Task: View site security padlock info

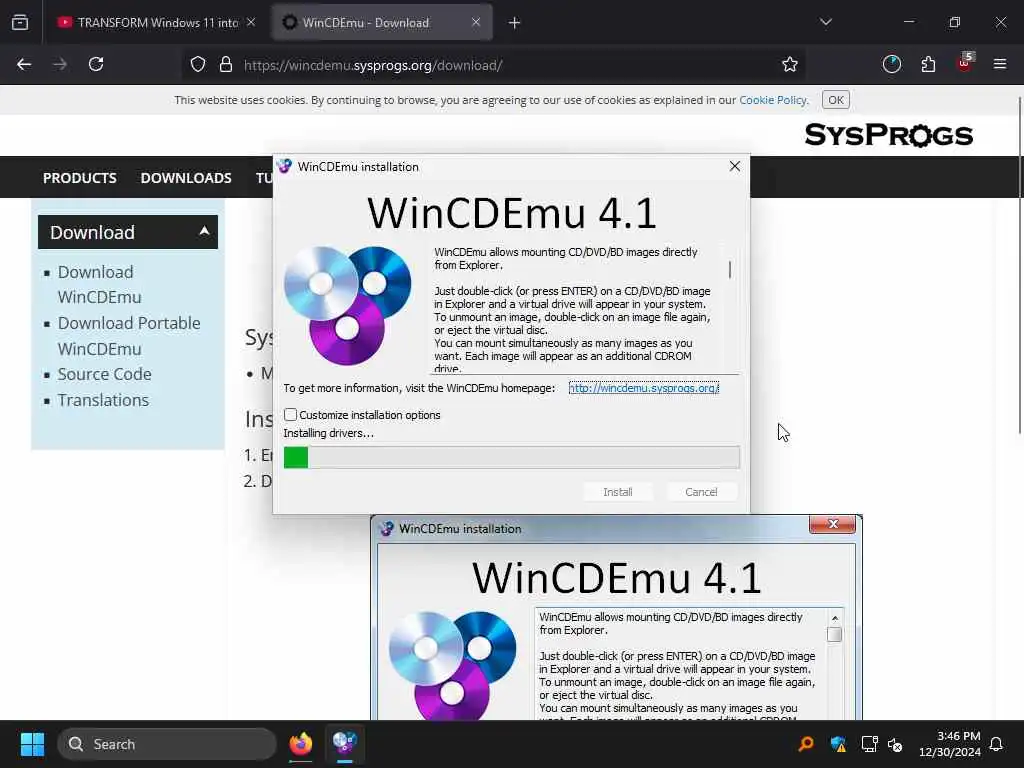Action: [x=226, y=65]
